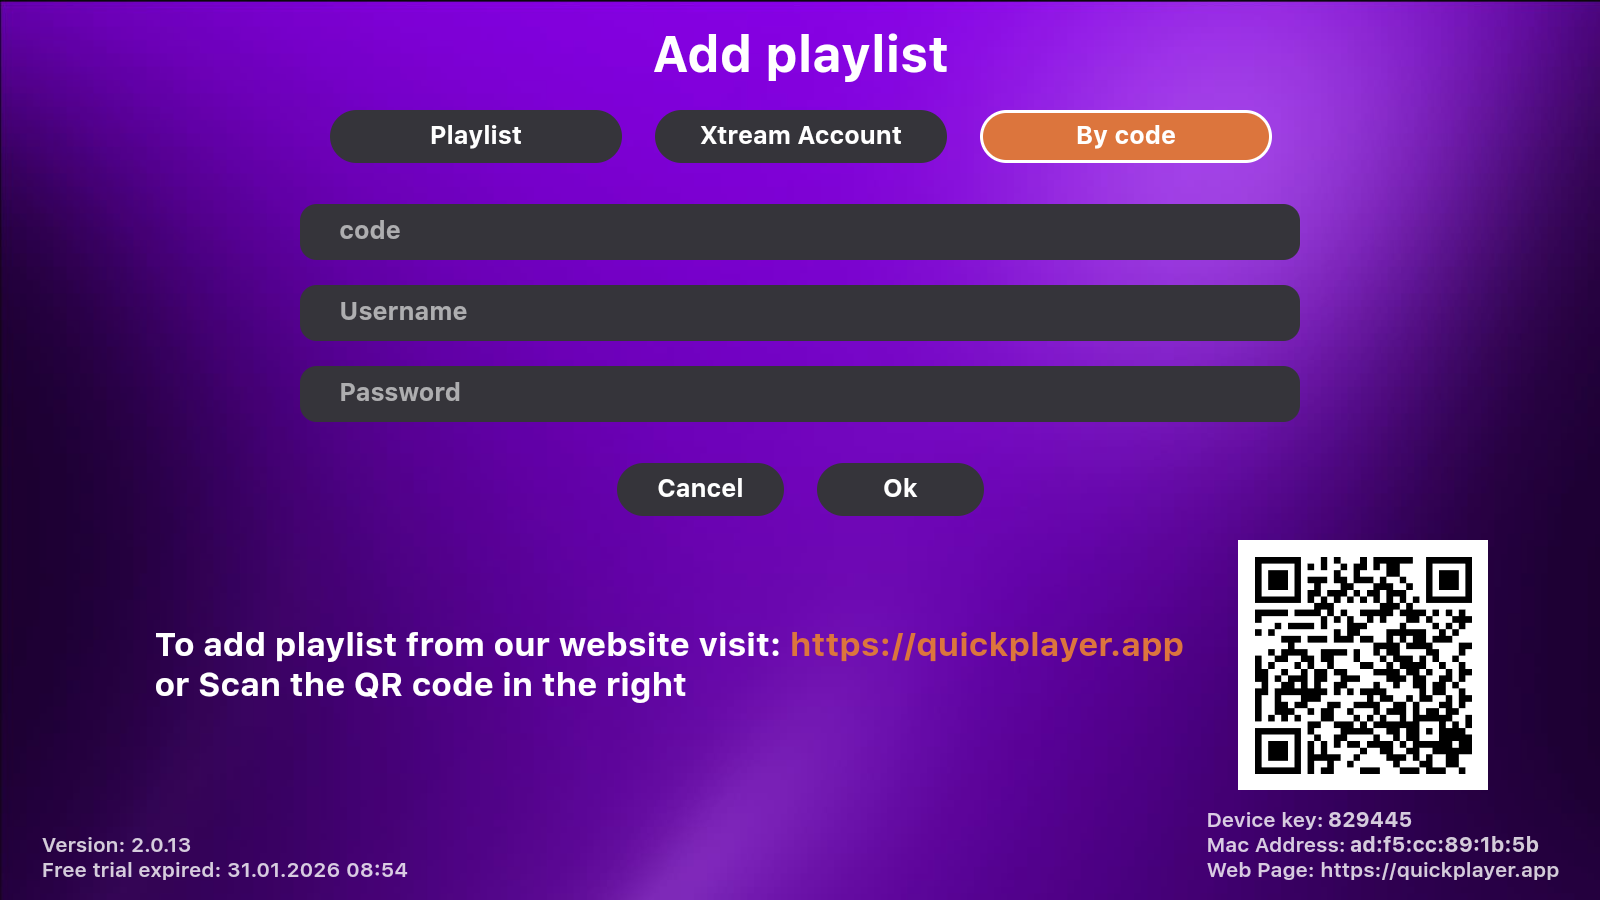The image size is (1600, 900).
Task: Cancel adding the playlist
Action: [x=700, y=489]
